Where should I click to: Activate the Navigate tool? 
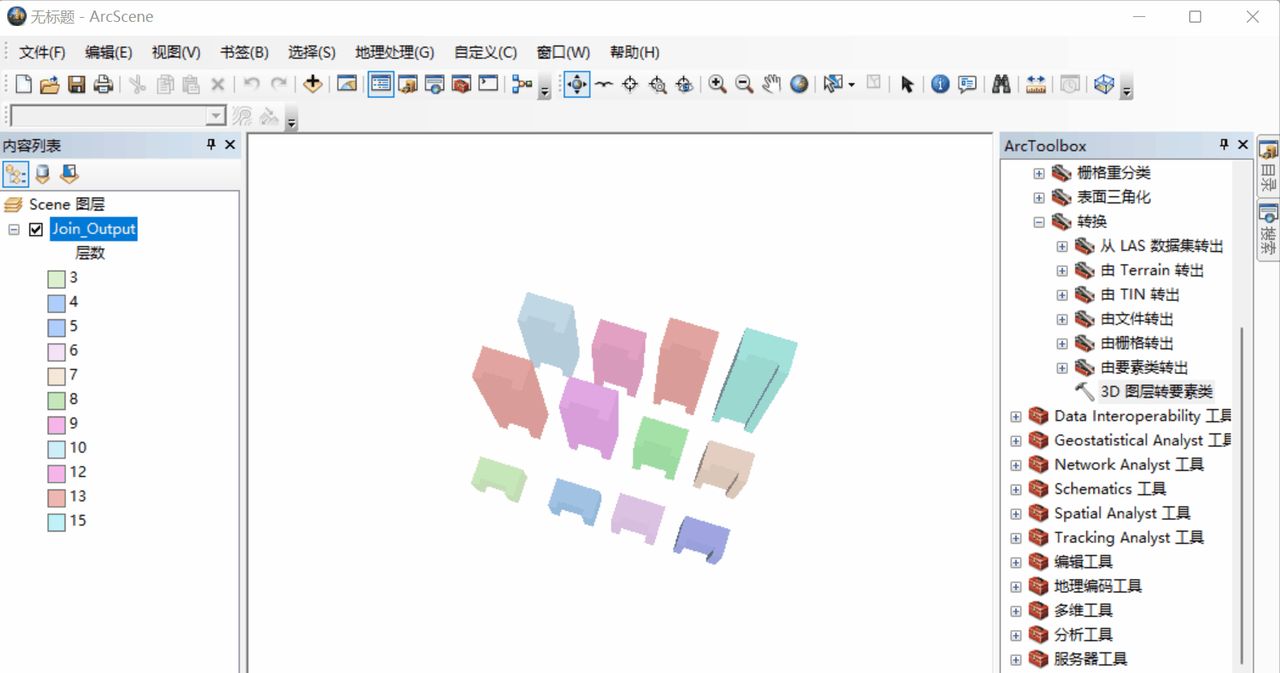(x=575, y=84)
